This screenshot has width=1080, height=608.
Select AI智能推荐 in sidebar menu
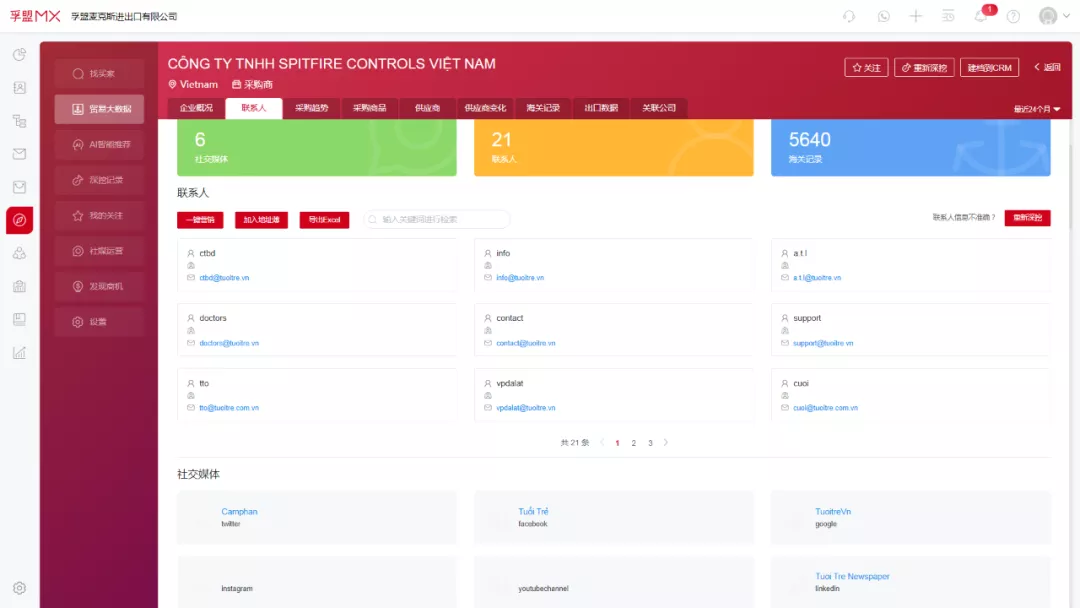point(100,145)
